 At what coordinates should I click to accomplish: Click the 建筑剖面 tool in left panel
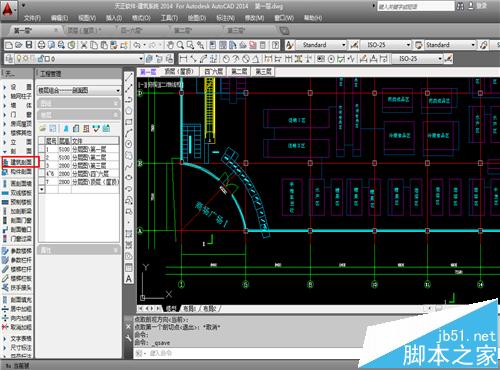pos(21,162)
